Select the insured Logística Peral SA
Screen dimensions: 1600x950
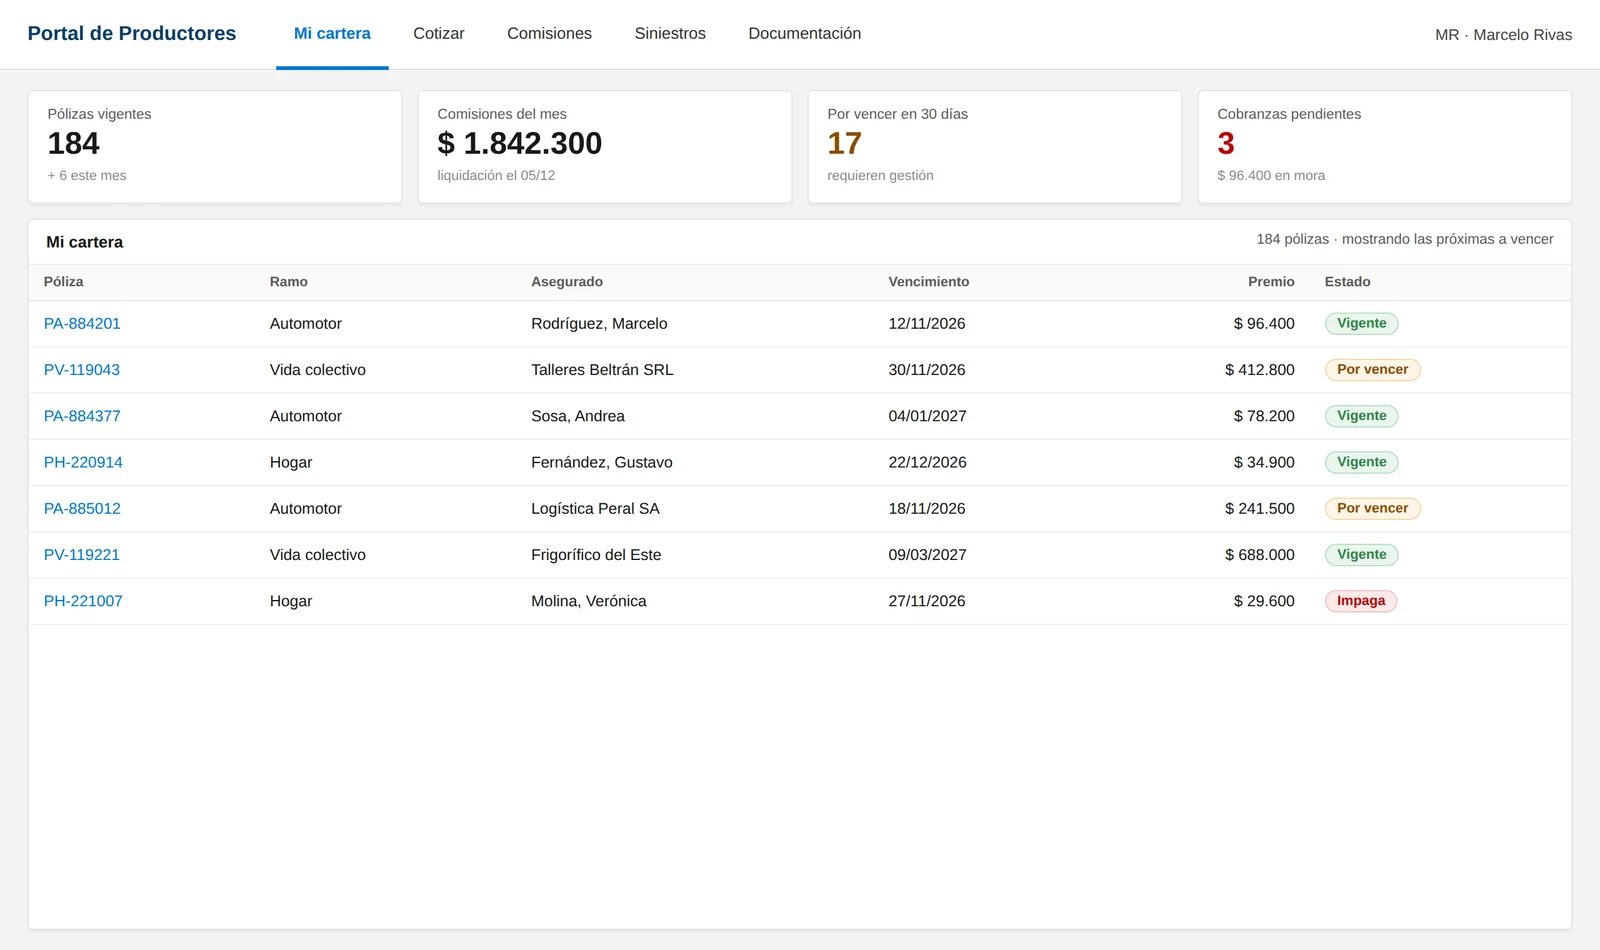pos(595,509)
